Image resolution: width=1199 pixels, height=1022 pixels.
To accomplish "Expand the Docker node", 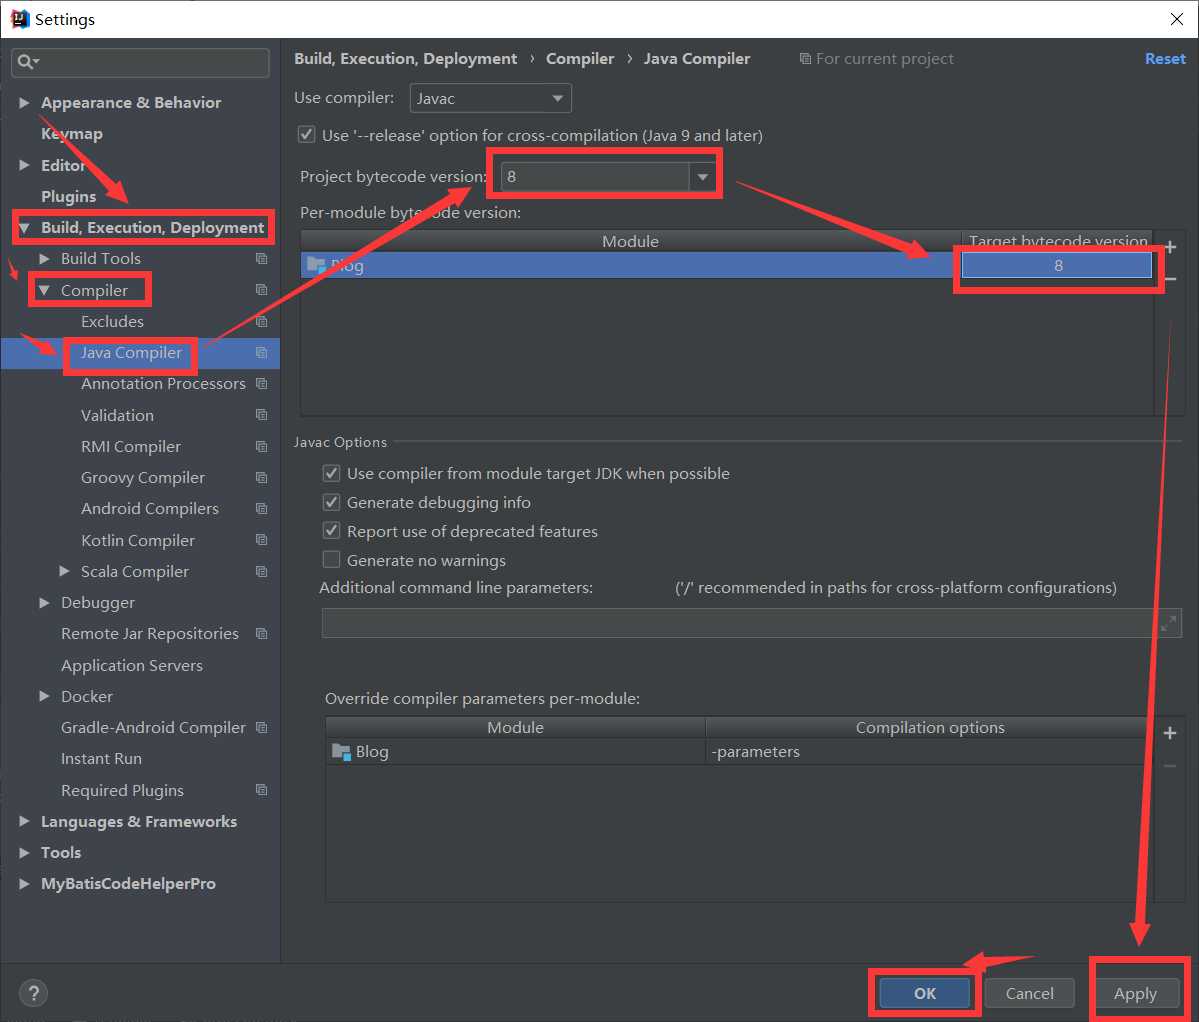I will click(x=44, y=696).
